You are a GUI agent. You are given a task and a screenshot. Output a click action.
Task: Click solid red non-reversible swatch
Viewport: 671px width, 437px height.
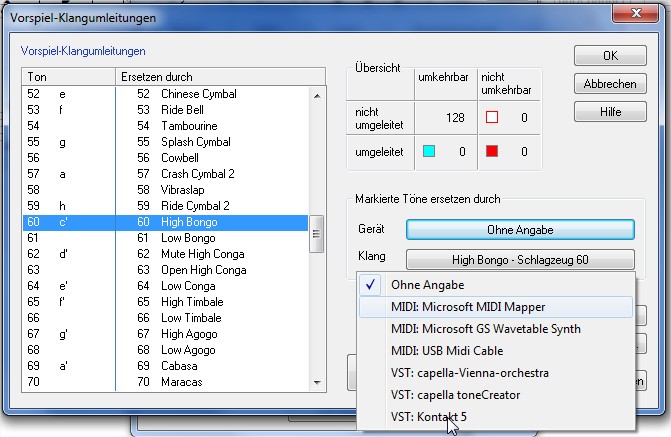[x=491, y=152]
